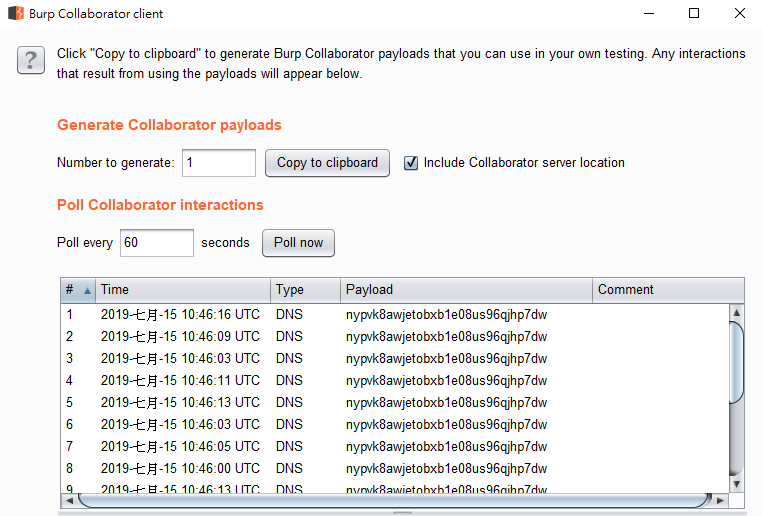Click the help question mark icon
This screenshot has width=762, height=516.
point(31,60)
